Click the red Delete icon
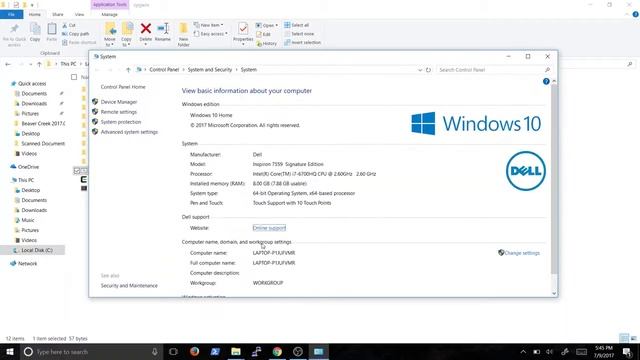 pos(146,29)
